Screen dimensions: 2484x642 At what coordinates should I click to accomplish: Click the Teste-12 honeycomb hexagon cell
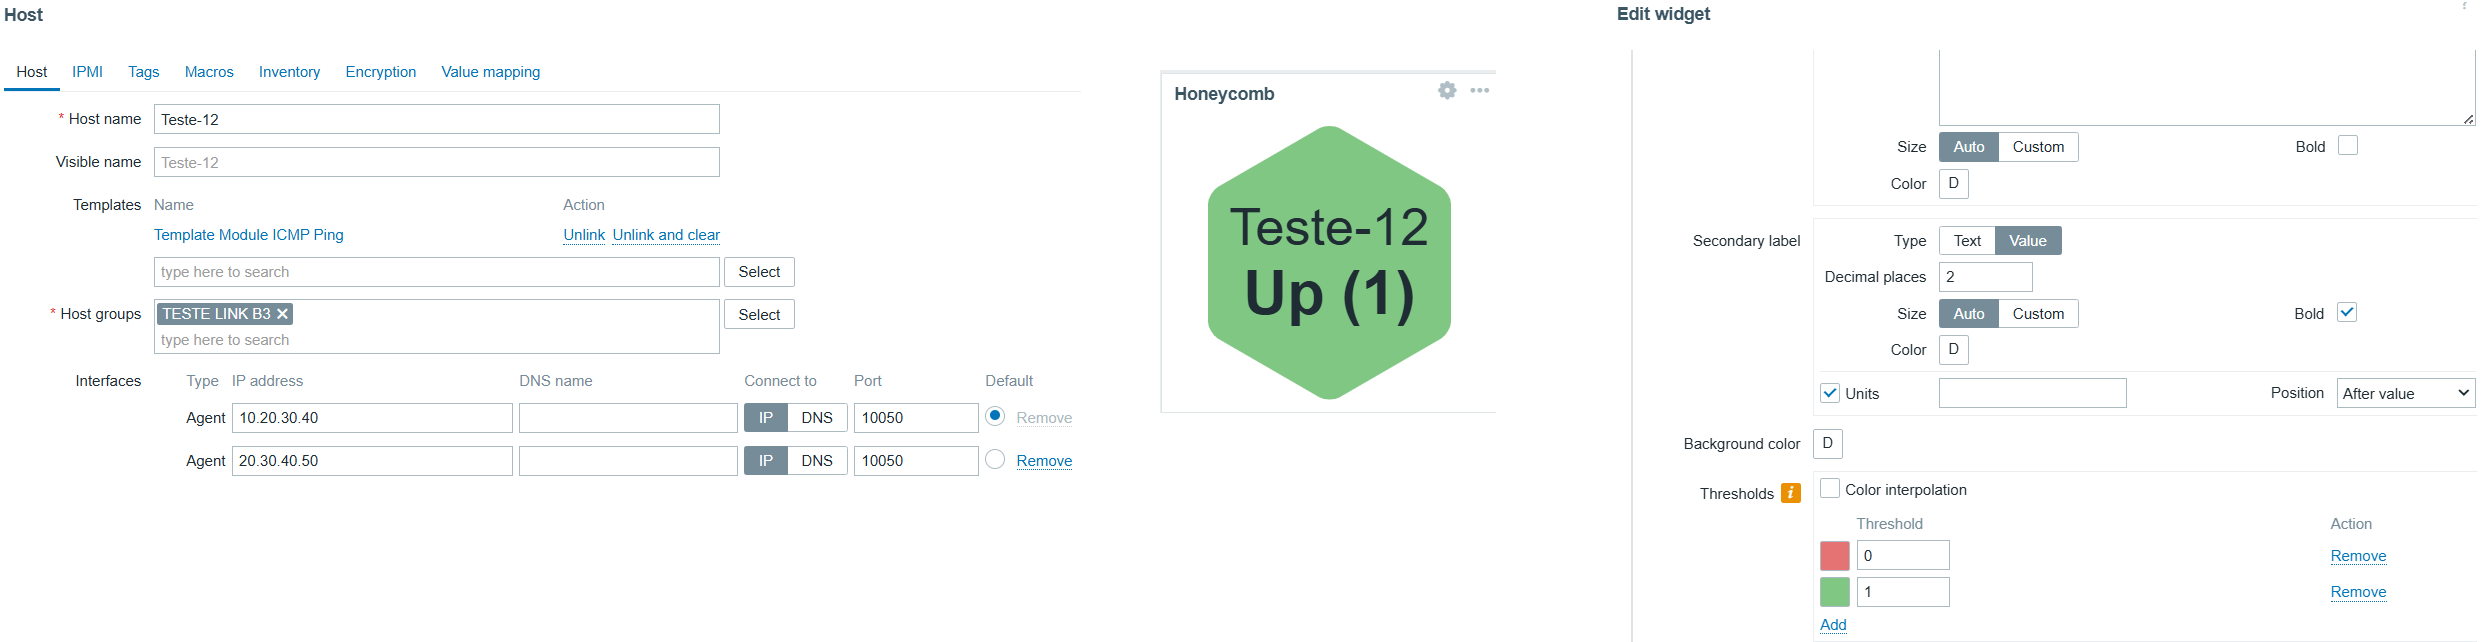(1329, 262)
